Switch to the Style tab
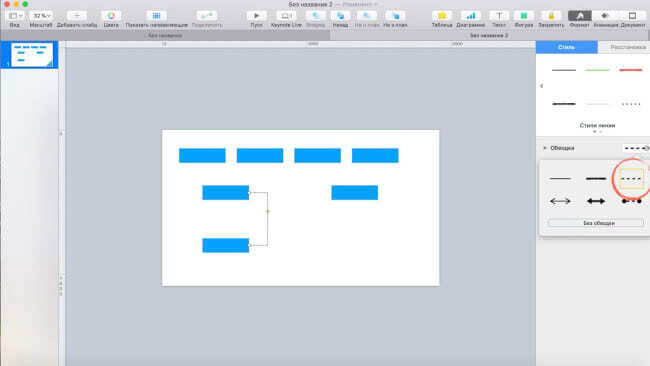The image size is (650, 366). (x=566, y=47)
